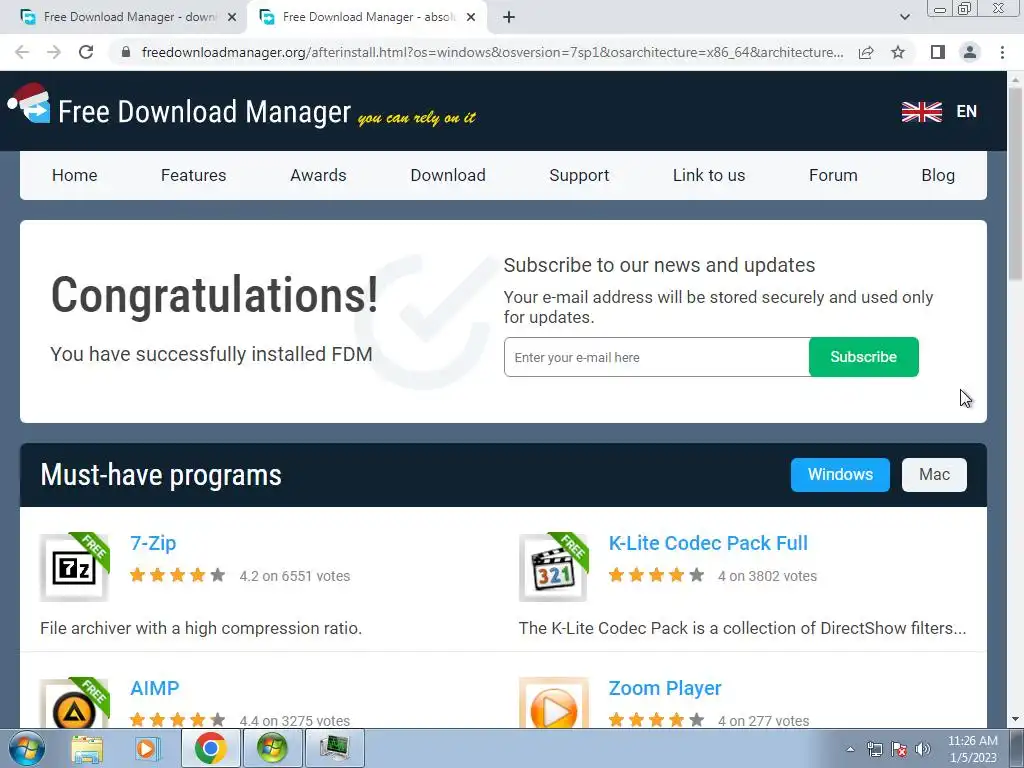Viewport: 1024px width, 768px height.
Task: Close the first Free Download Manager tab
Action: (232, 18)
